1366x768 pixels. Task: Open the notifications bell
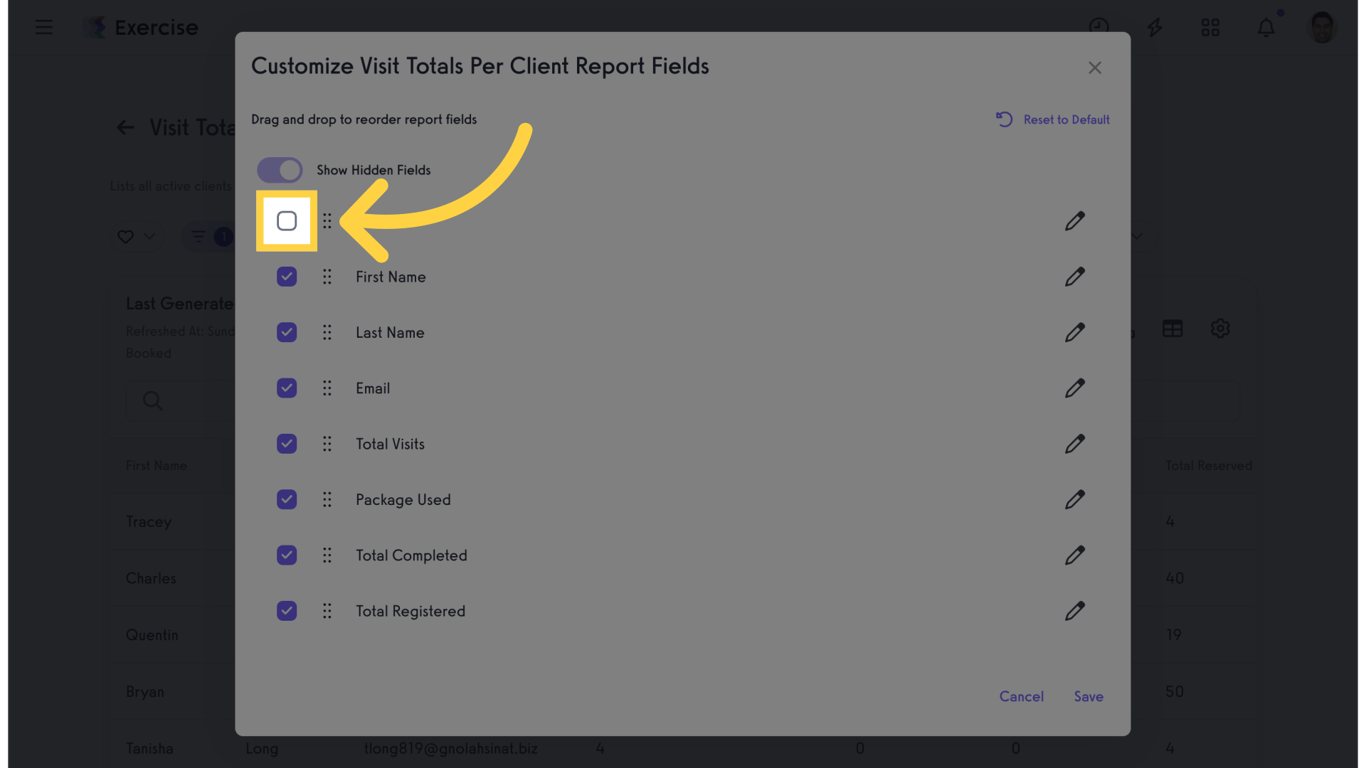1265,27
